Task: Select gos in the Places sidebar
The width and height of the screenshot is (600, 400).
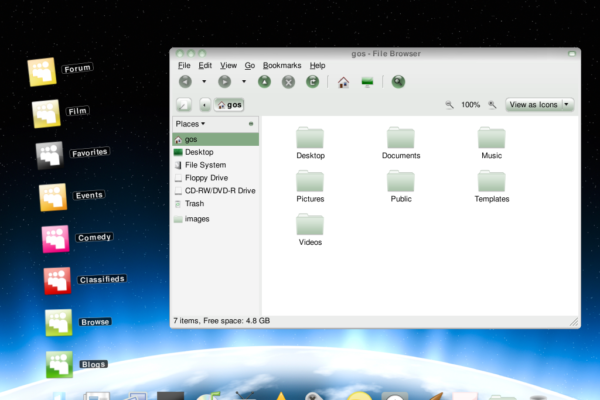Action: pyautogui.click(x=216, y=139)
